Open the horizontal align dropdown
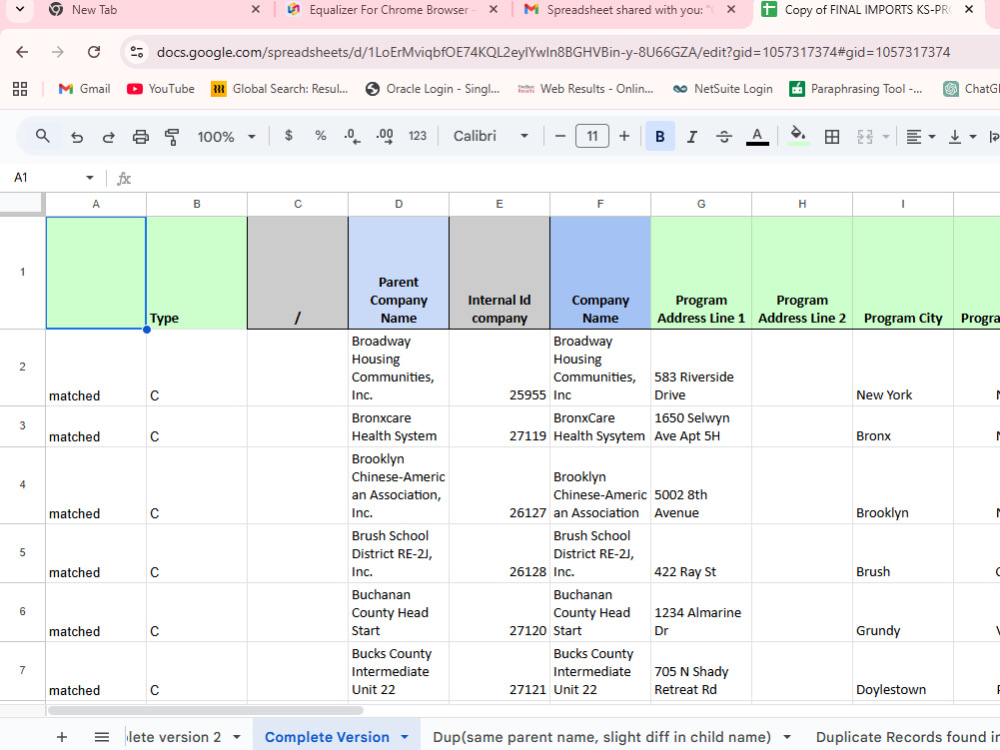The image size is (1000, 750). (x=921, y=136)
